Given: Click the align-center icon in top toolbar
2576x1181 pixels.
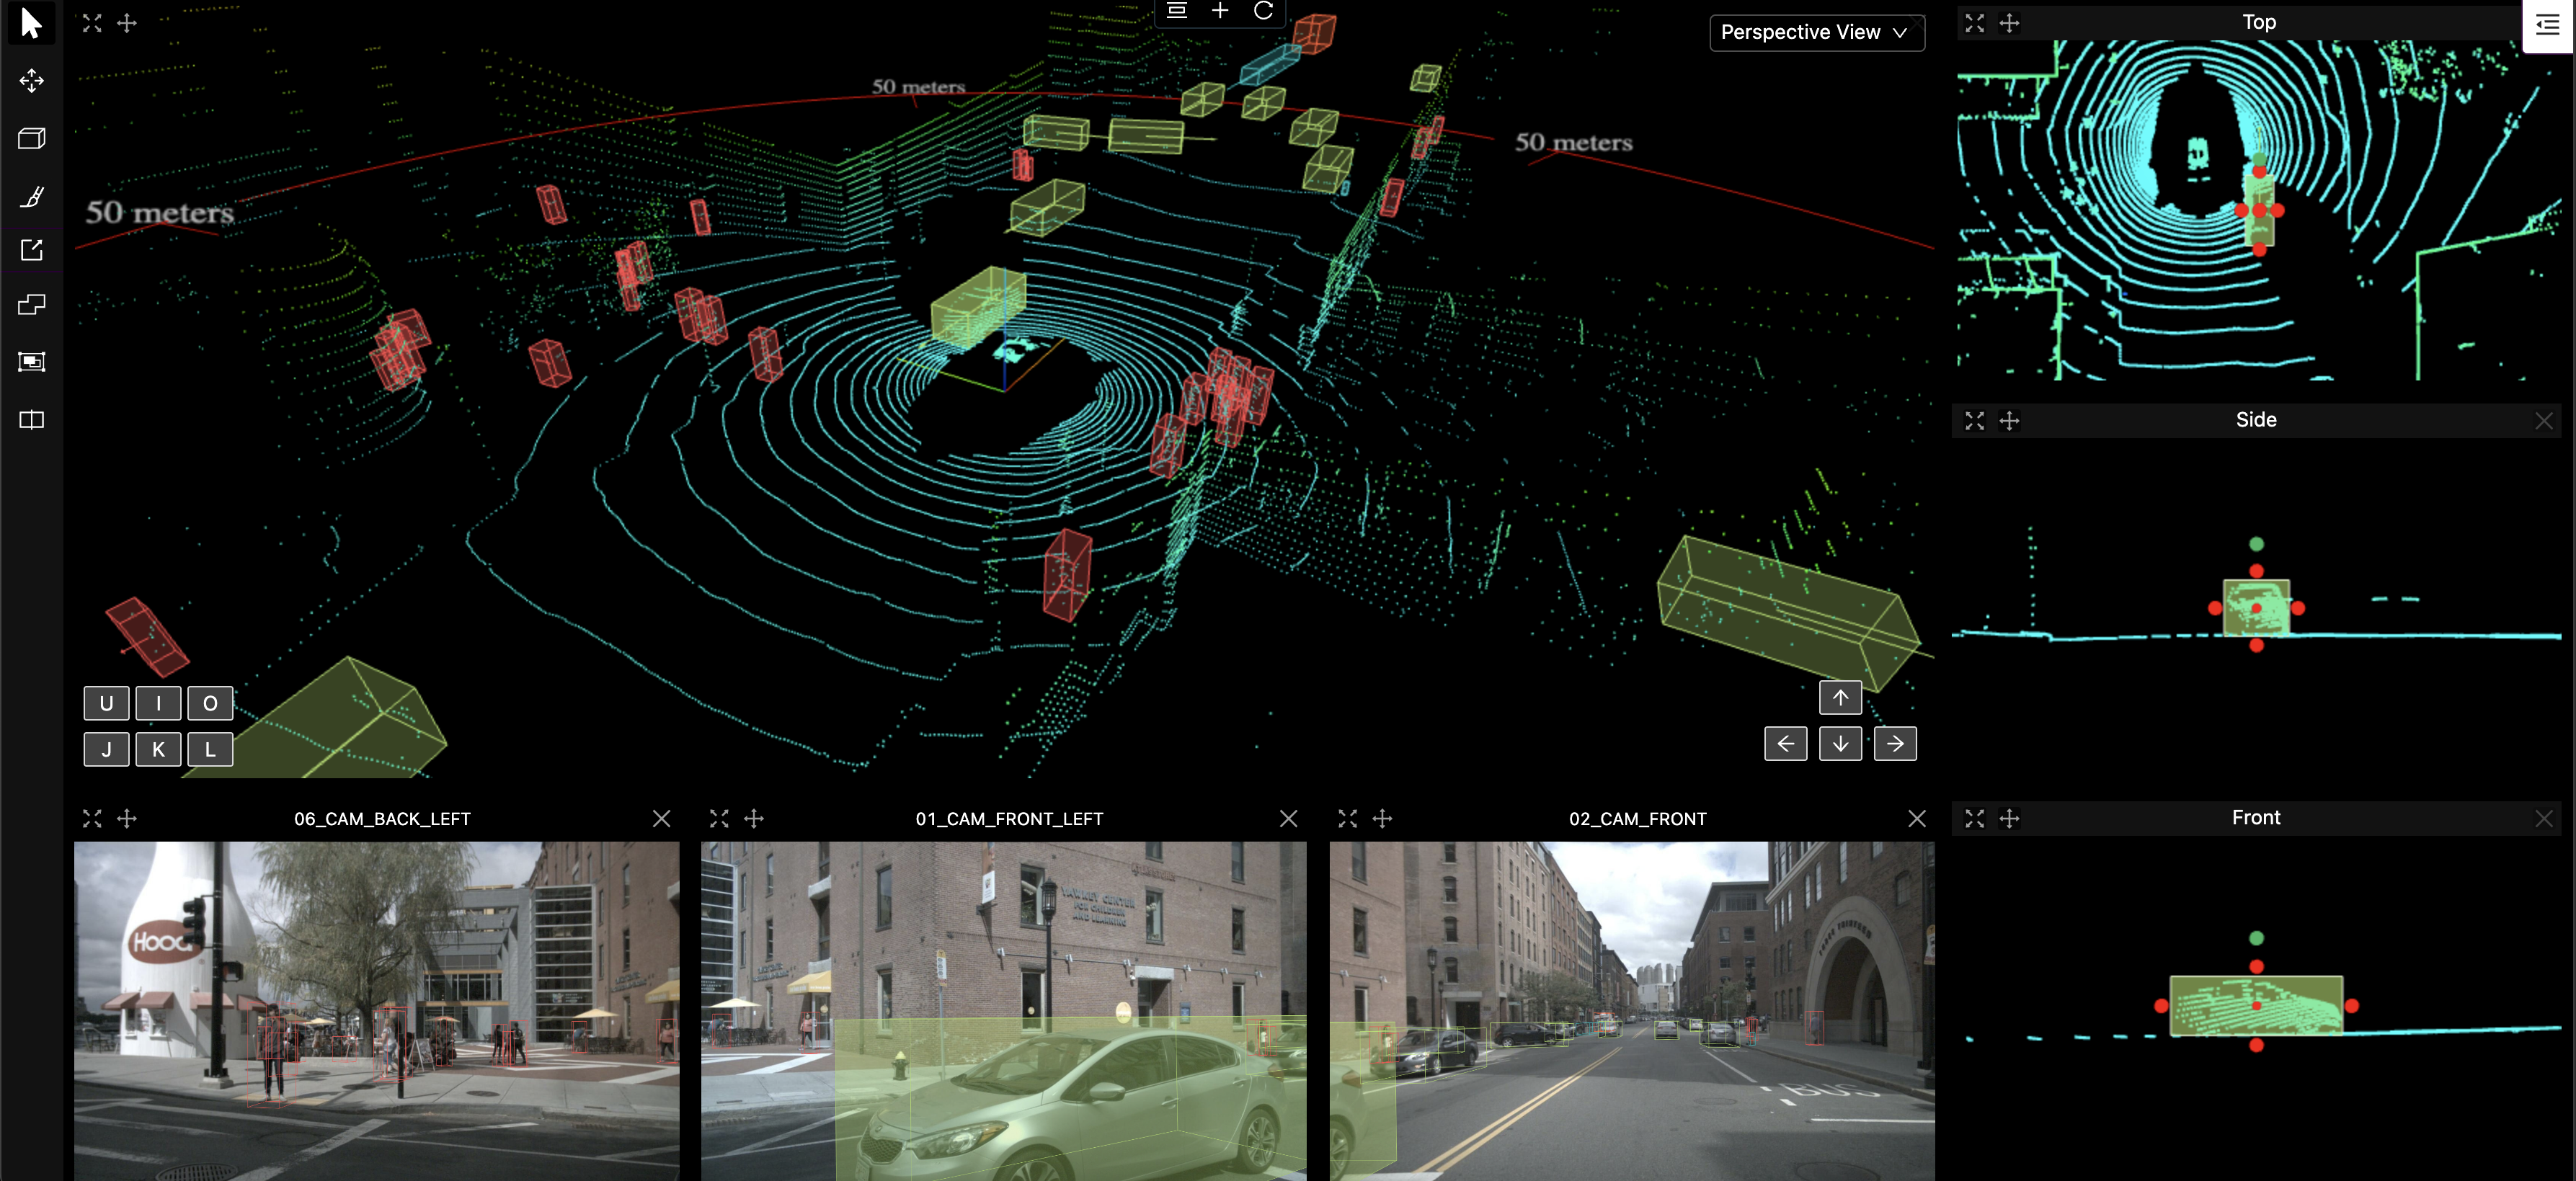Looking at the screenshot, I should point(1177,11).
